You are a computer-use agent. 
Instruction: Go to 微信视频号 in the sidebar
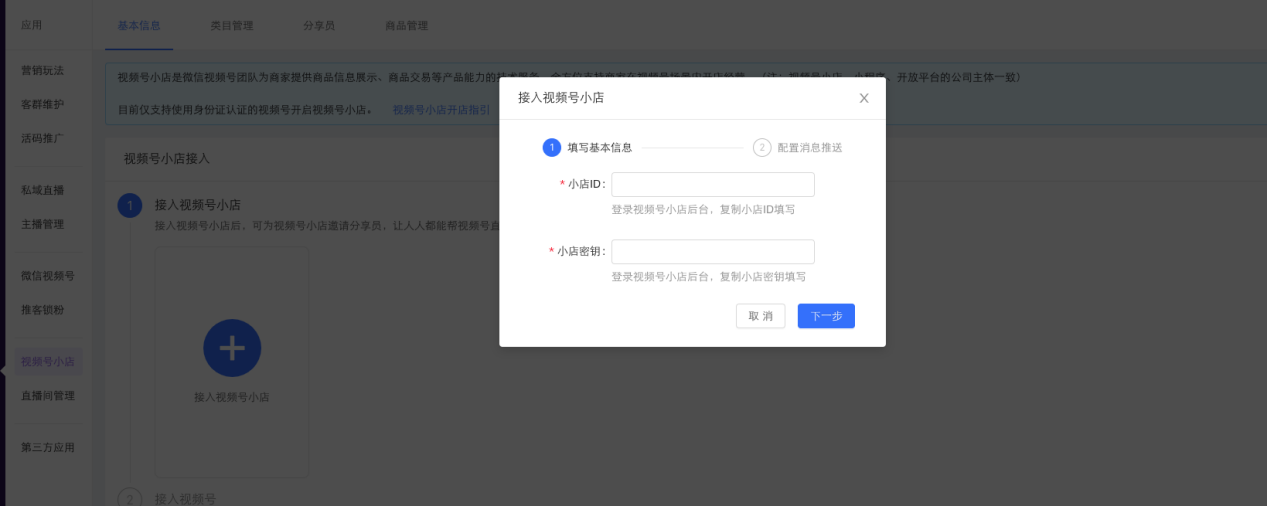pyautogui.click(x=48, y=276)
